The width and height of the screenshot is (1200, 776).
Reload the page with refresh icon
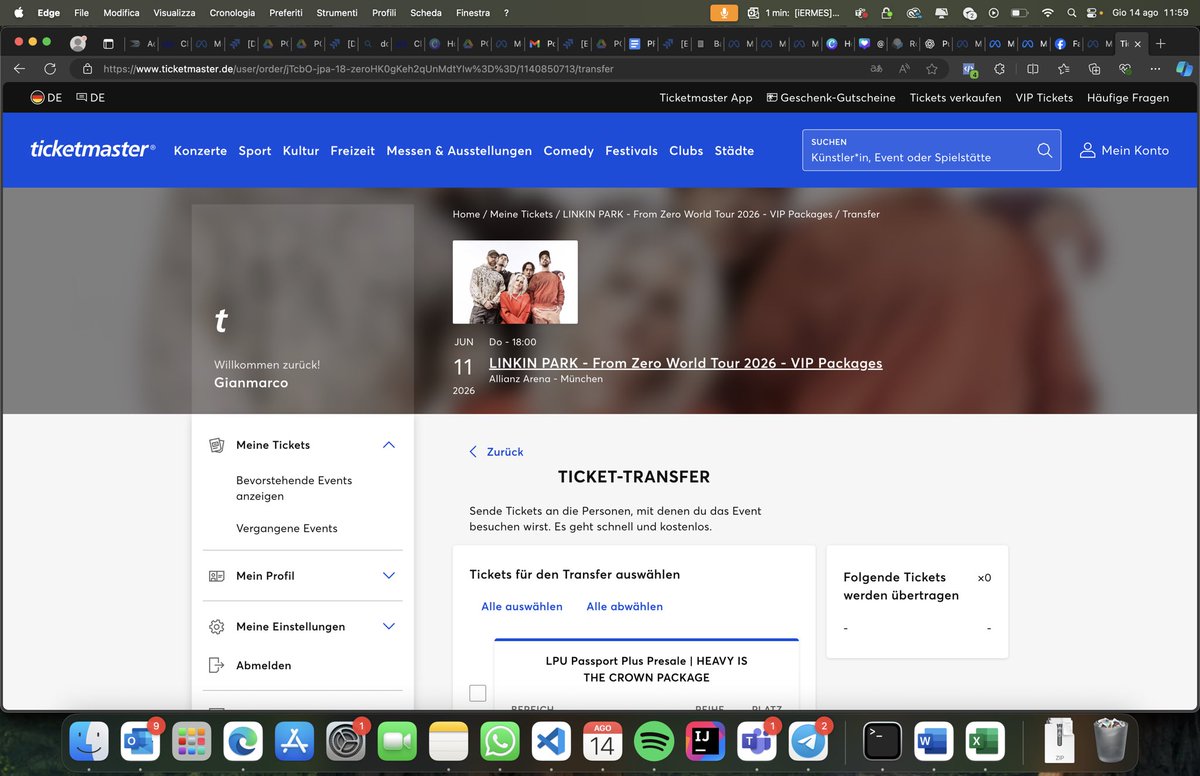click(50, 69)
